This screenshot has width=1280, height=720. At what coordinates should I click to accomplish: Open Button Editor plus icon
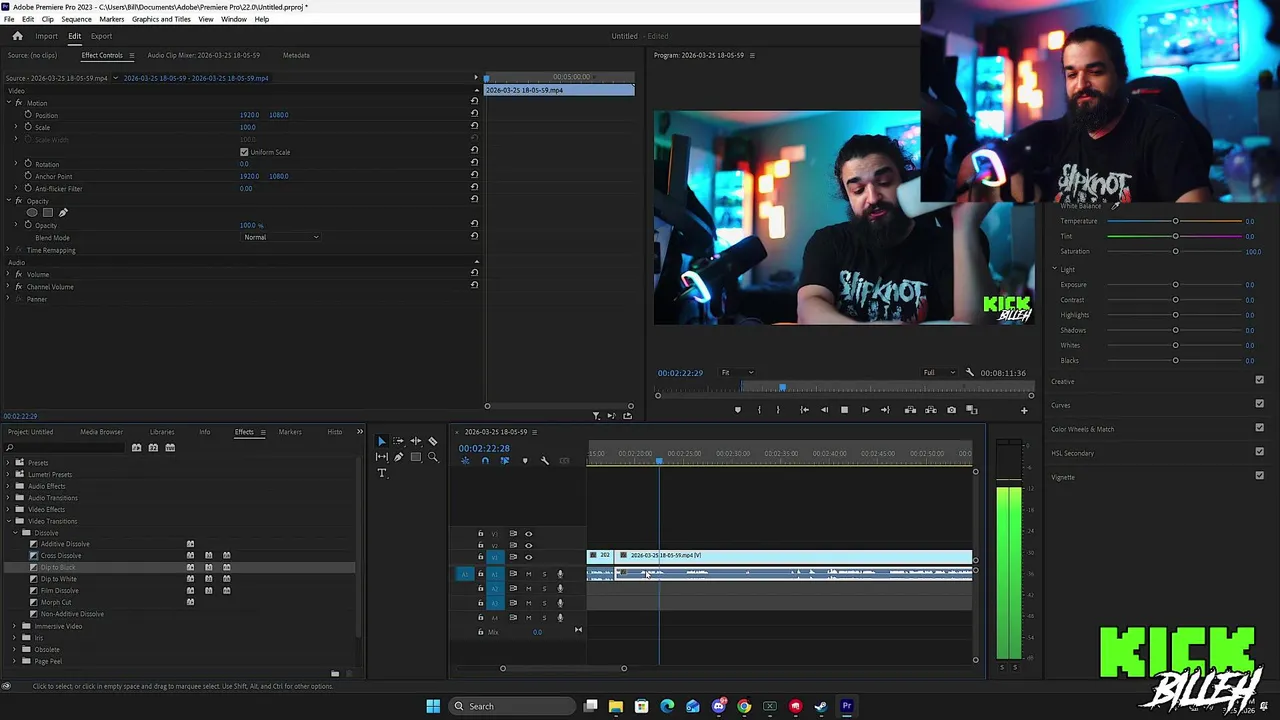point(1023,410)
